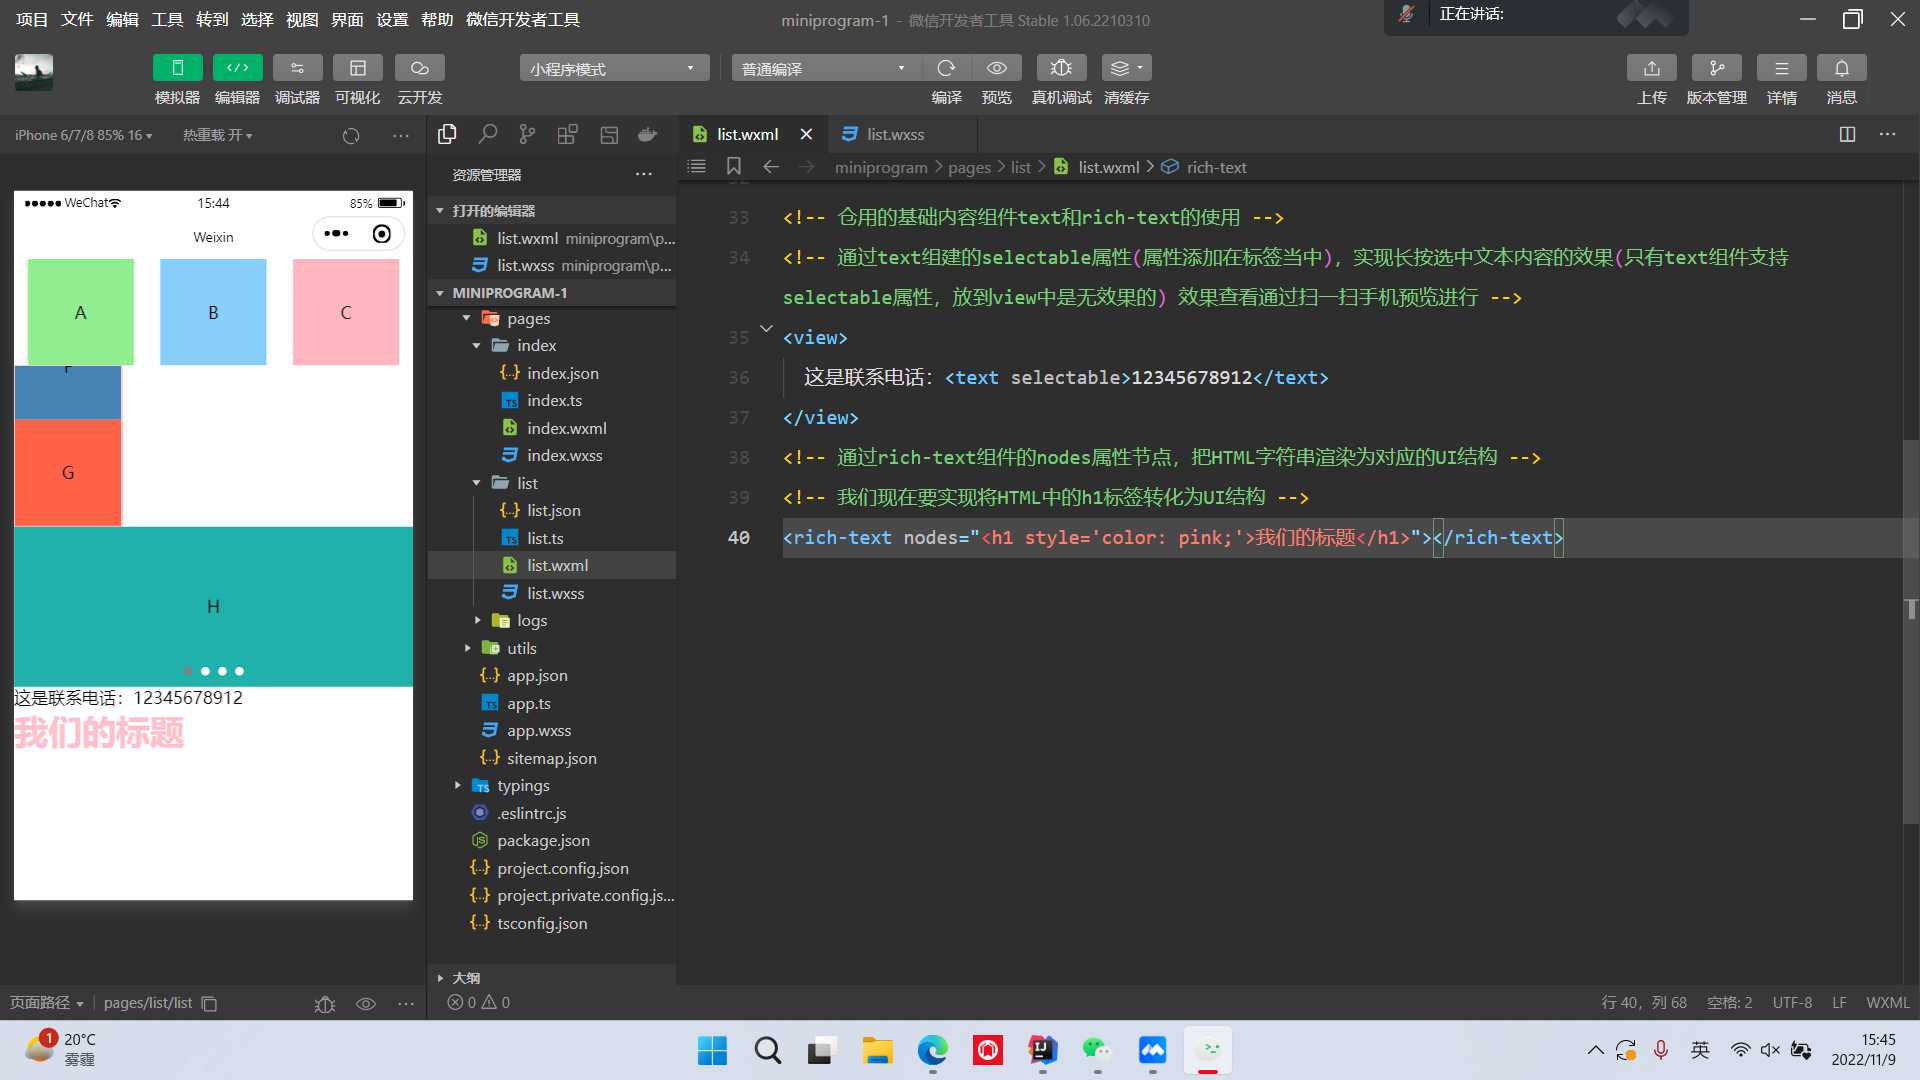Switch to the list.wxss tab
The image size is (1920, 1080).
pos(894,134)
